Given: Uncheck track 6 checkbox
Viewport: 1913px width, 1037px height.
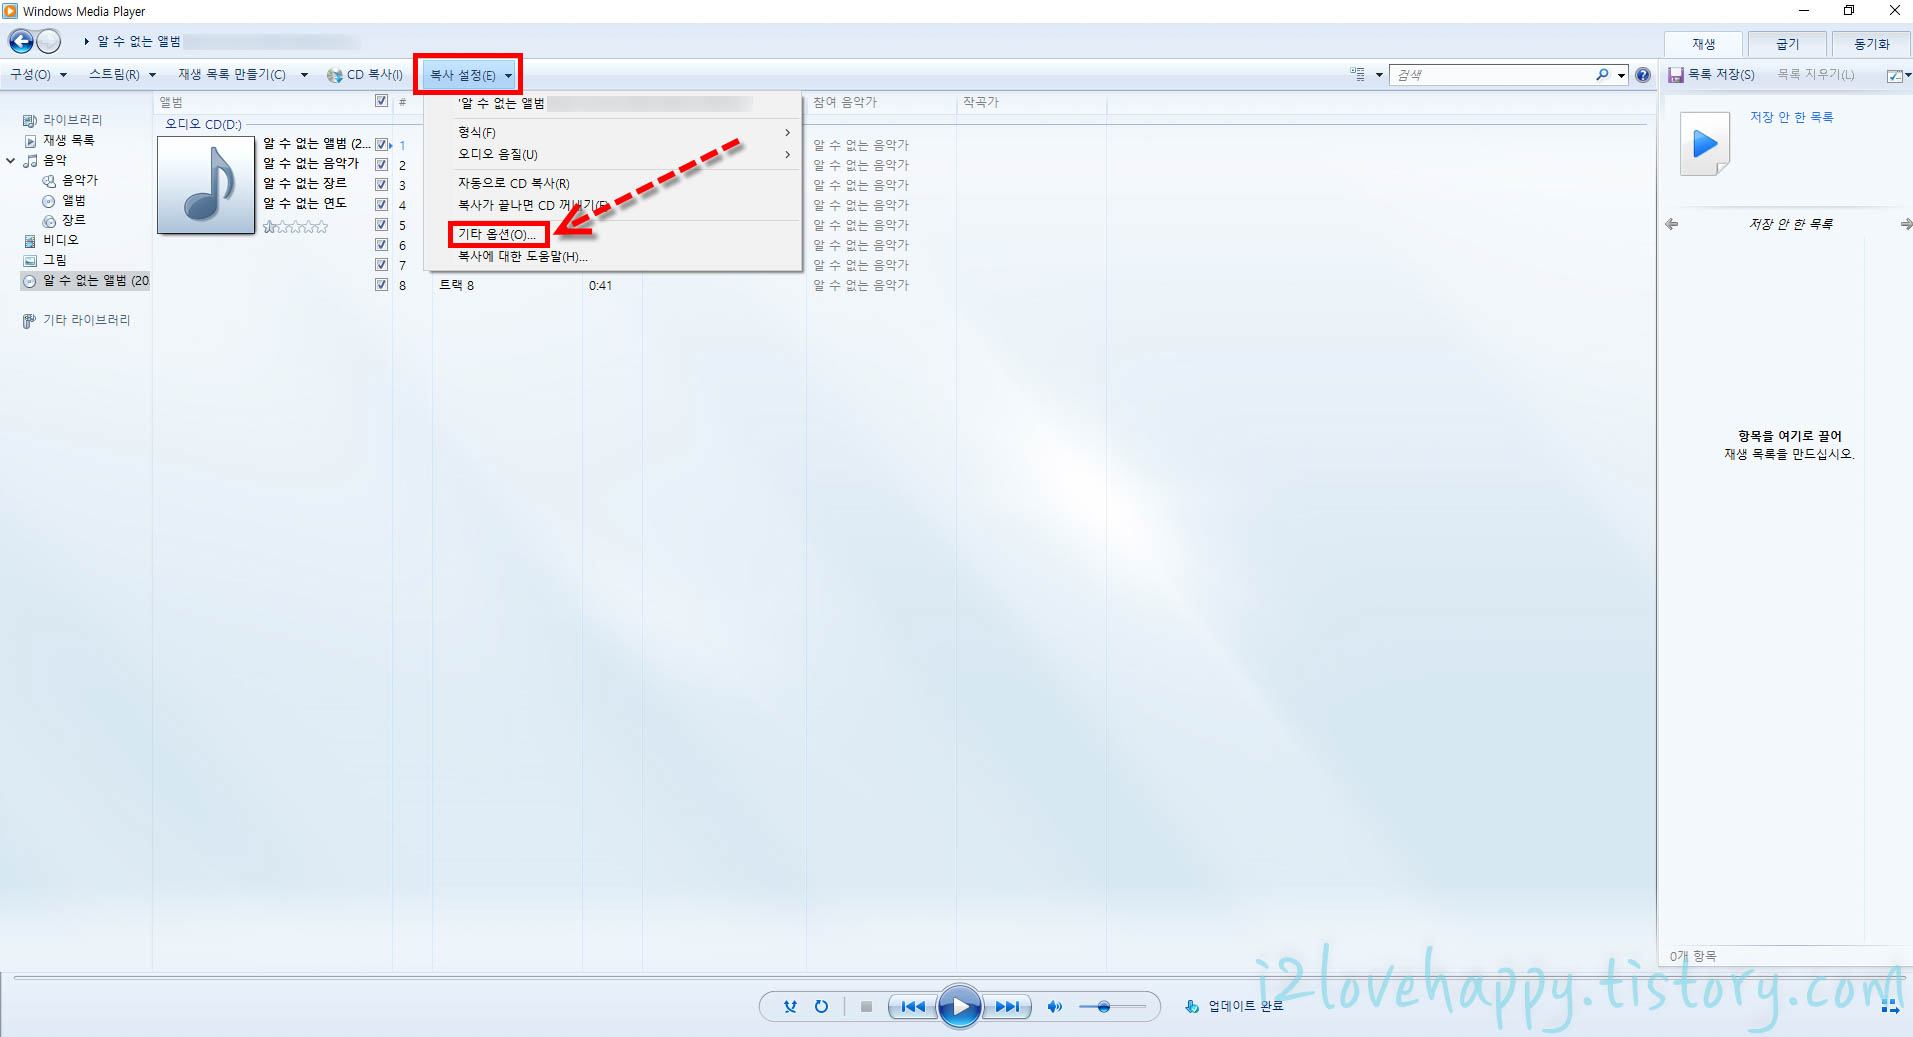Looking at the screenshot, I should (381, 244).
